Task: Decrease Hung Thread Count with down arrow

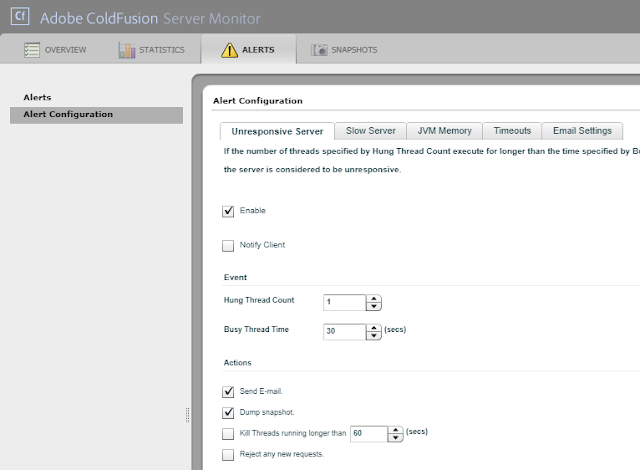Action: pyautogui.click(x=374, y=306)
